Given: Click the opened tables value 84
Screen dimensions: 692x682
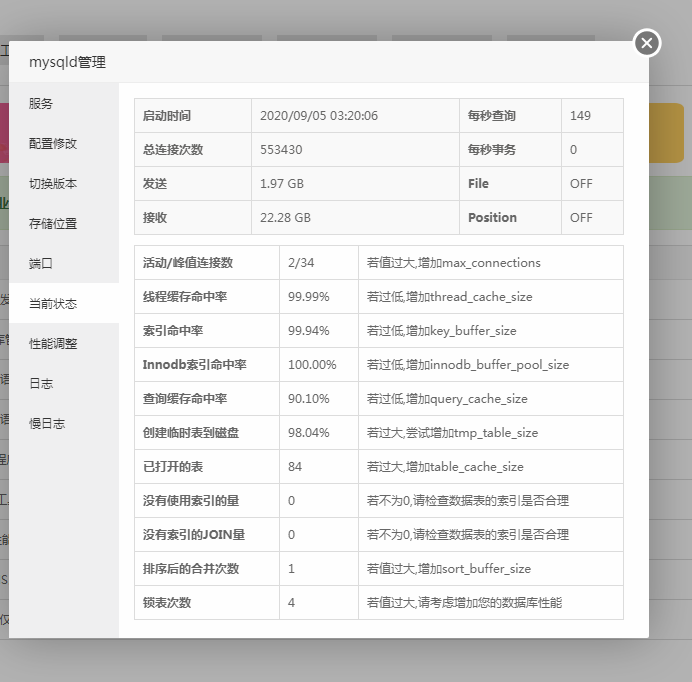Looking at the screenshot, I should coord(295,467).
